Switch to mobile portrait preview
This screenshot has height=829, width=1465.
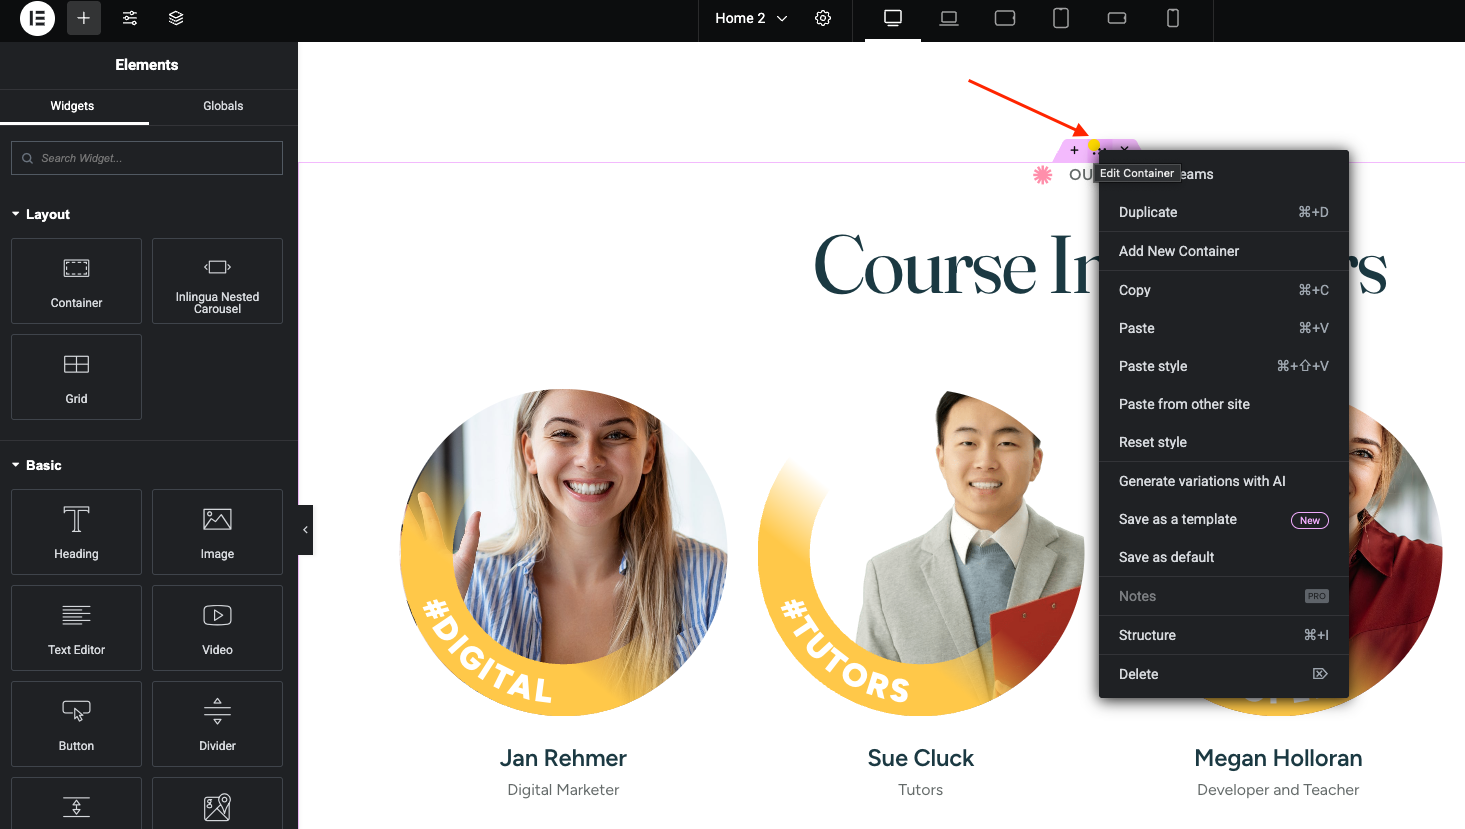[x=1173, y=18]
